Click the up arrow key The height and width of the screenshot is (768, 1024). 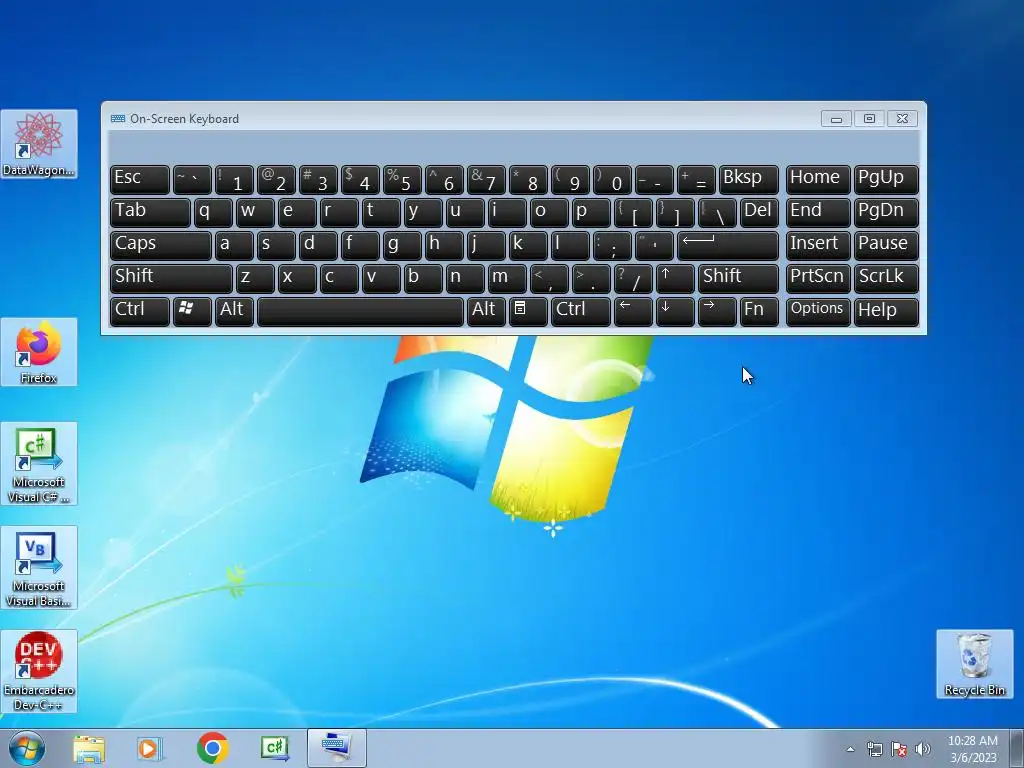click(x=675, y=278)
